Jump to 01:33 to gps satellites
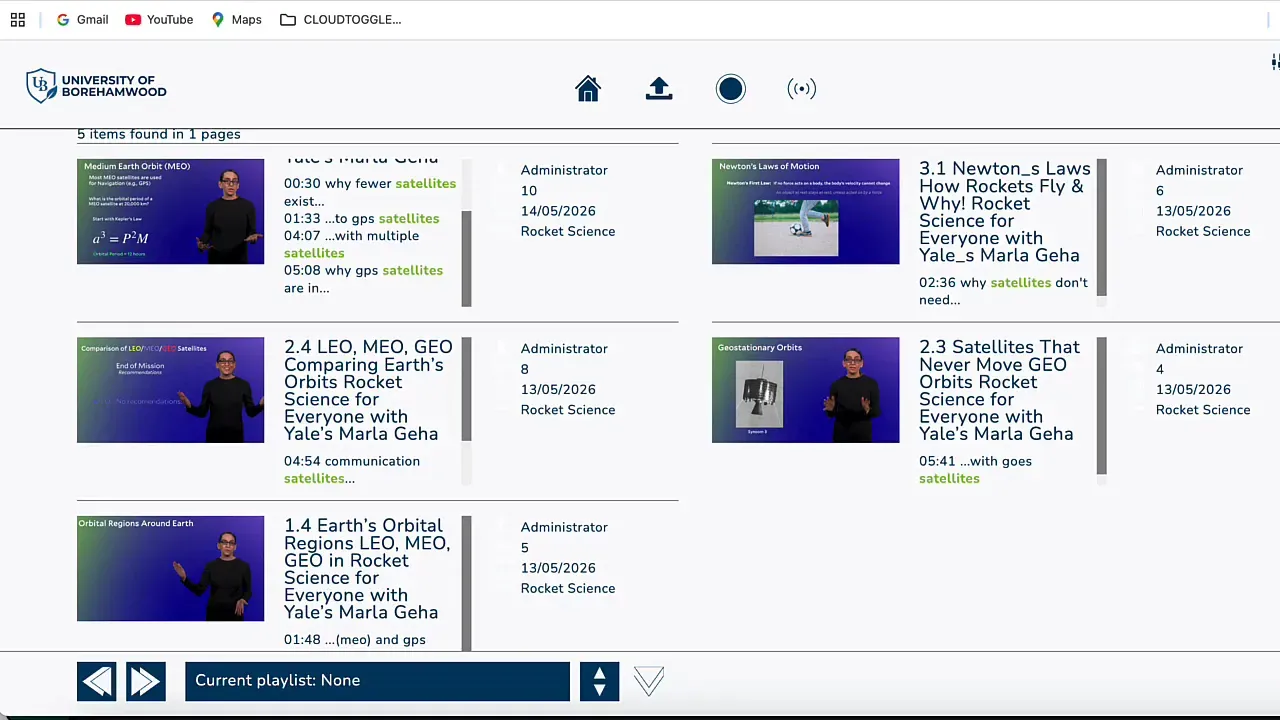Viewport: 1280px width, 720px height. pos(362,218)
